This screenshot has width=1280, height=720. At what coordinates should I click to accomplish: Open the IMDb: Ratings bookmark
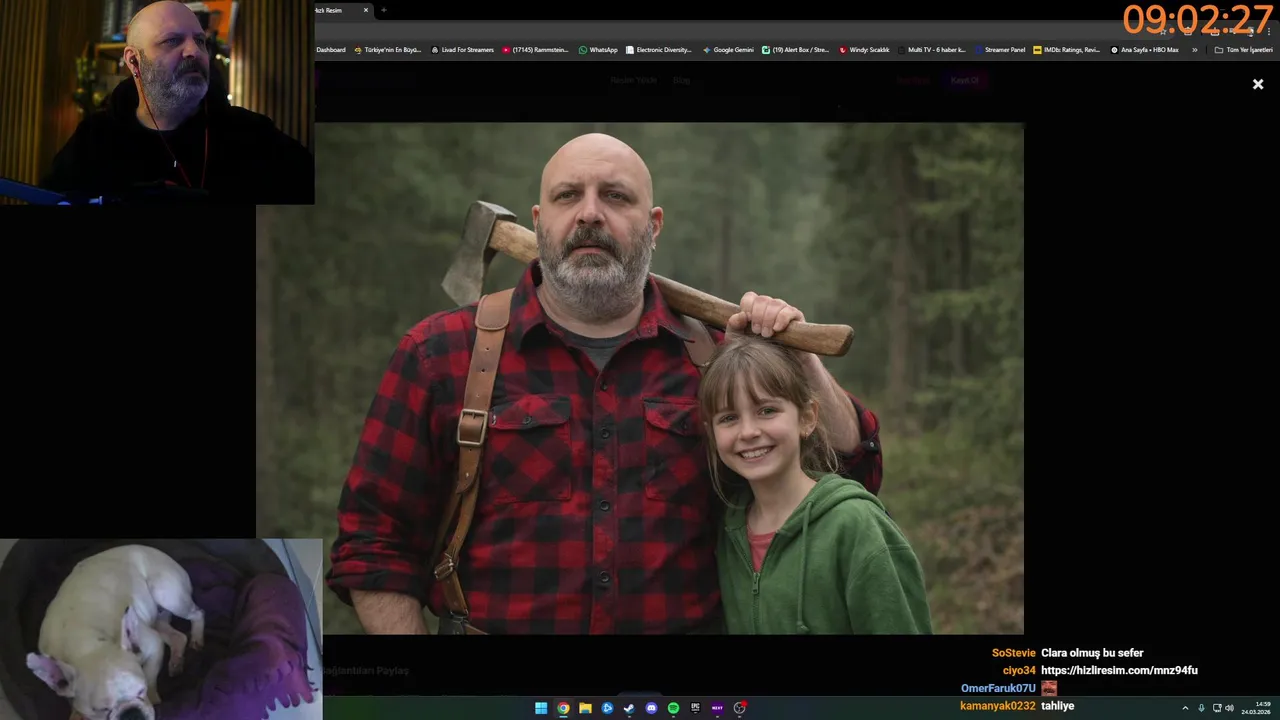pos(1067,50)
